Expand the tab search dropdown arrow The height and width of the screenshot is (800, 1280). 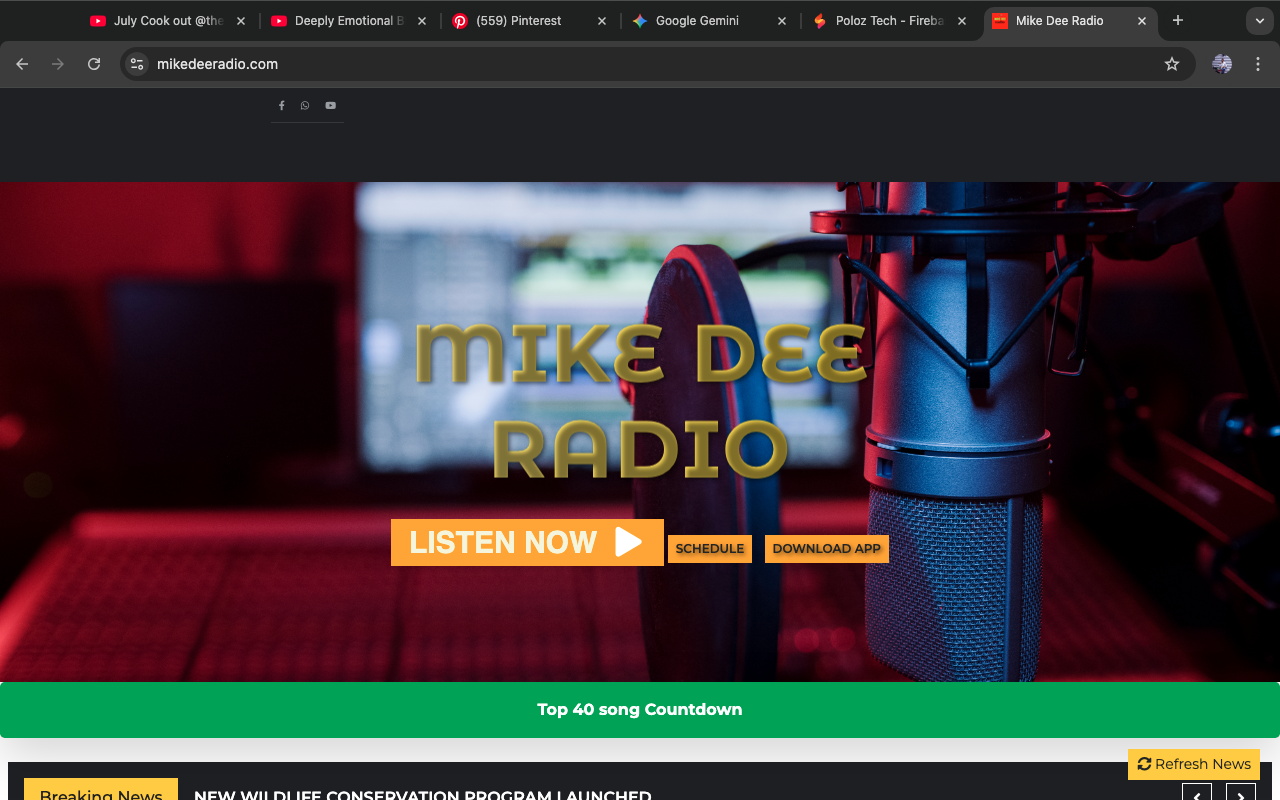point(1259,21)
